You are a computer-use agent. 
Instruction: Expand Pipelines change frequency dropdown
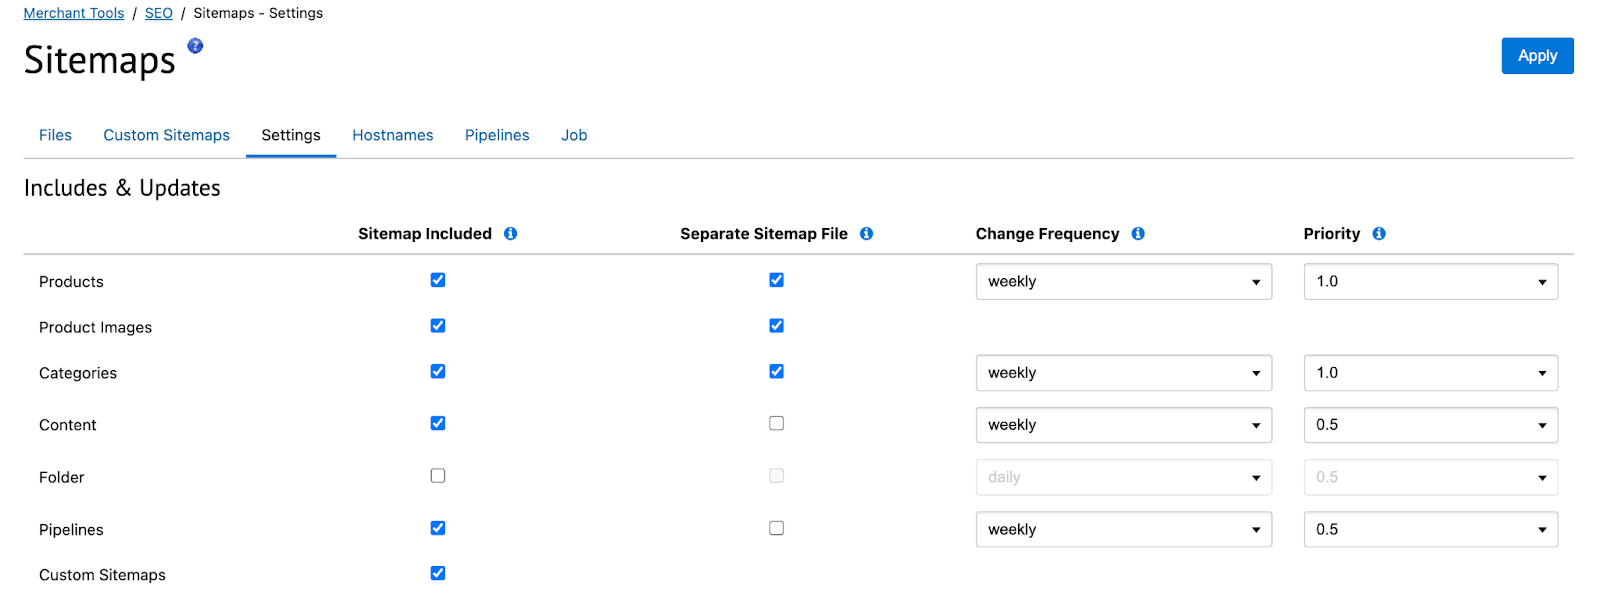point(1124,529)
